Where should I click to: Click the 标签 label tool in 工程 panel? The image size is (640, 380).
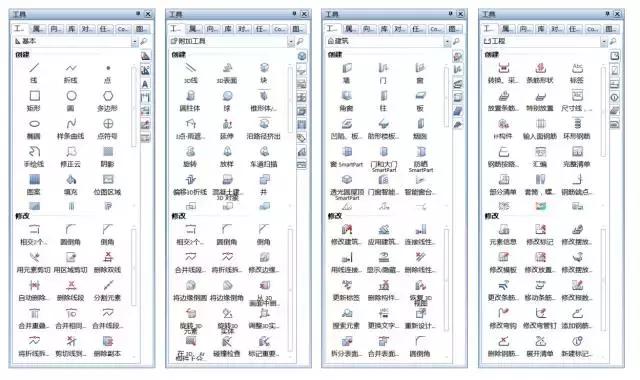tap(577, 73)
